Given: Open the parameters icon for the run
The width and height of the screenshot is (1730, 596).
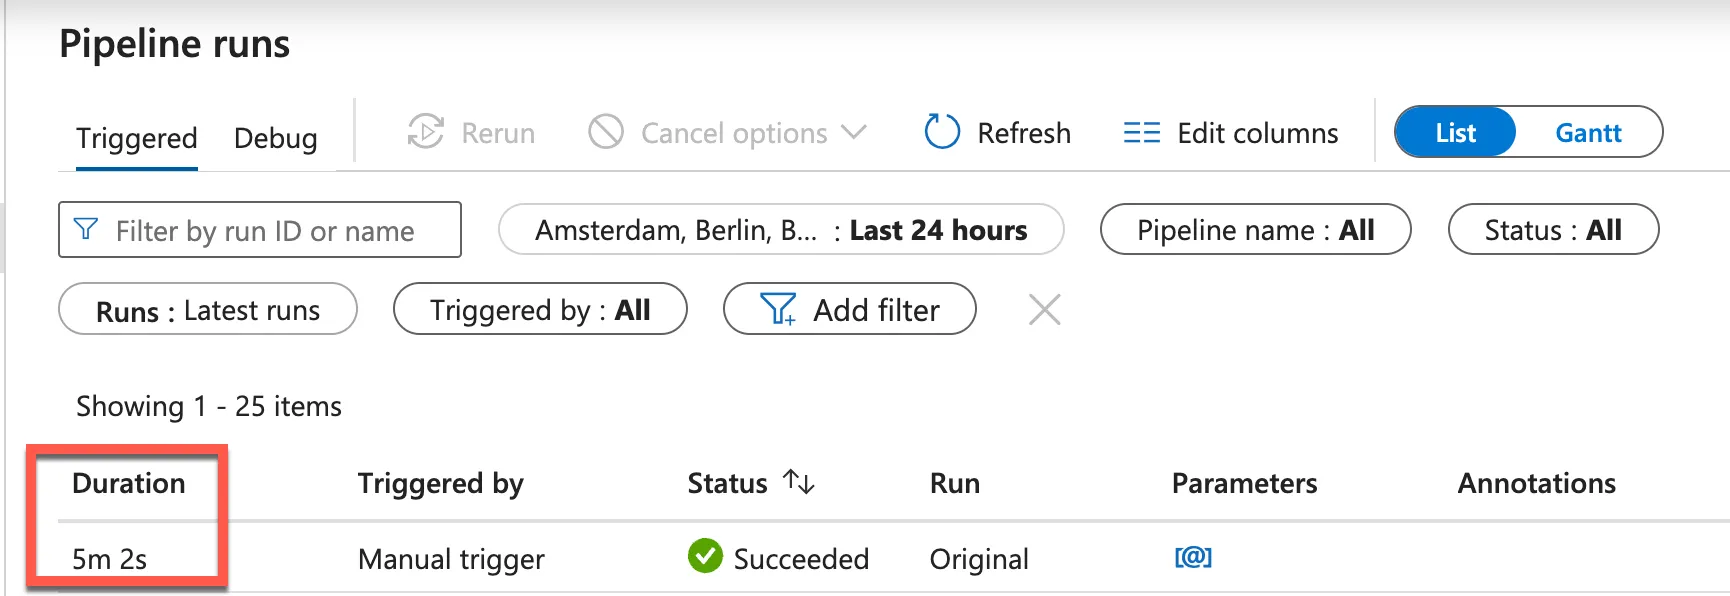Looking at the screenshot, I should coord(1193,557).
